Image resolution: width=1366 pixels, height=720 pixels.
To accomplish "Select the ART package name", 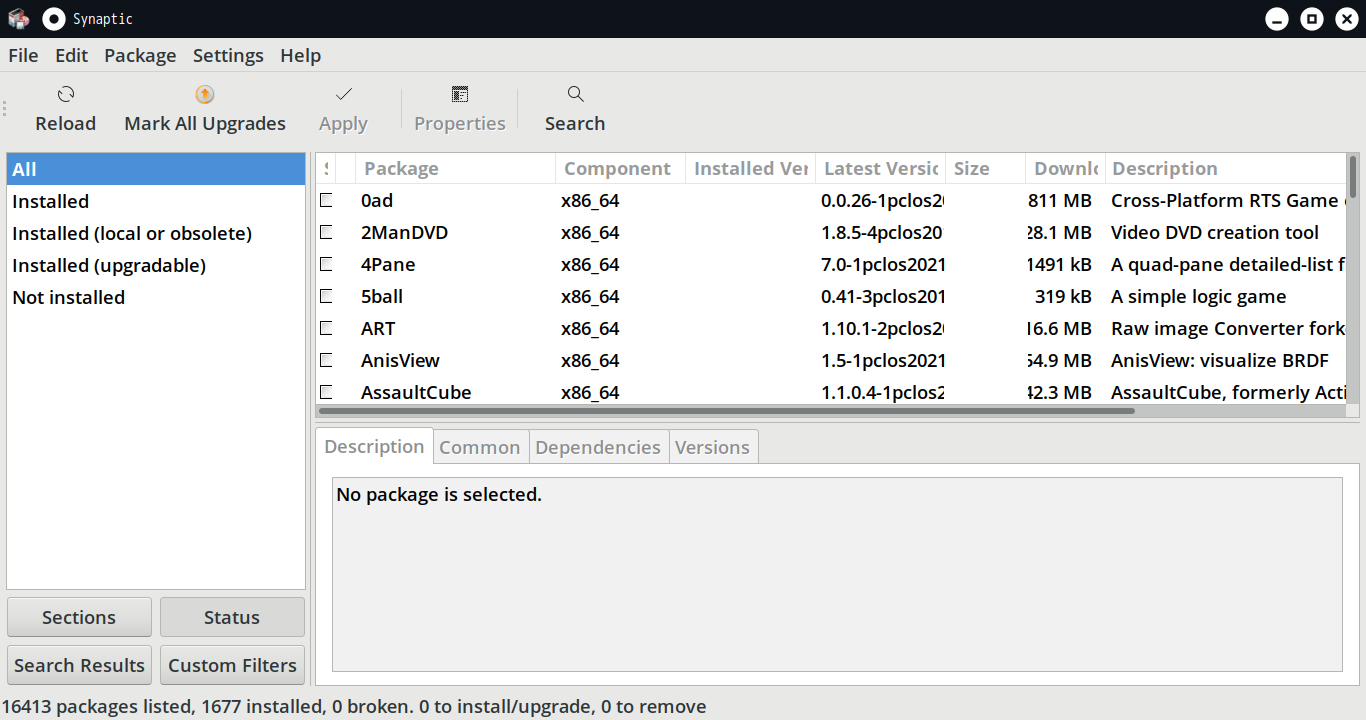I will click(x=378, y=328).
